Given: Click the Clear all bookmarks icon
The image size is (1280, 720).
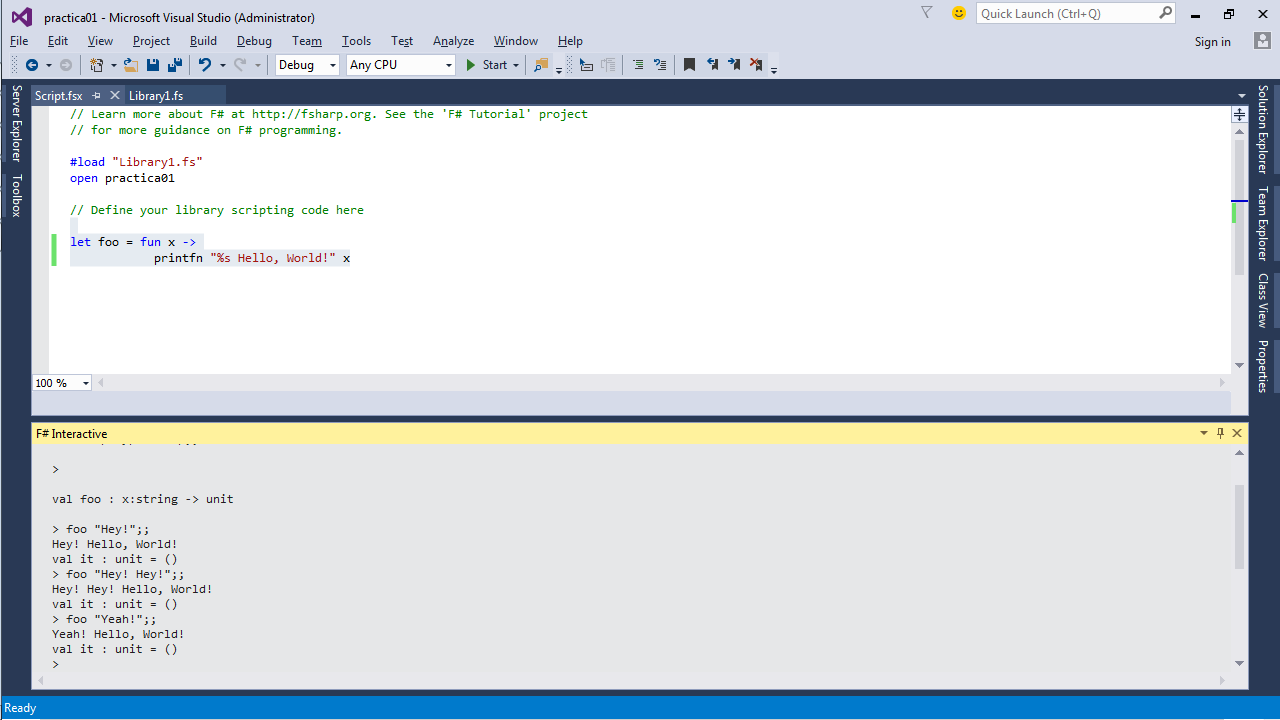Looking at the screenshot, I should 756,65.
